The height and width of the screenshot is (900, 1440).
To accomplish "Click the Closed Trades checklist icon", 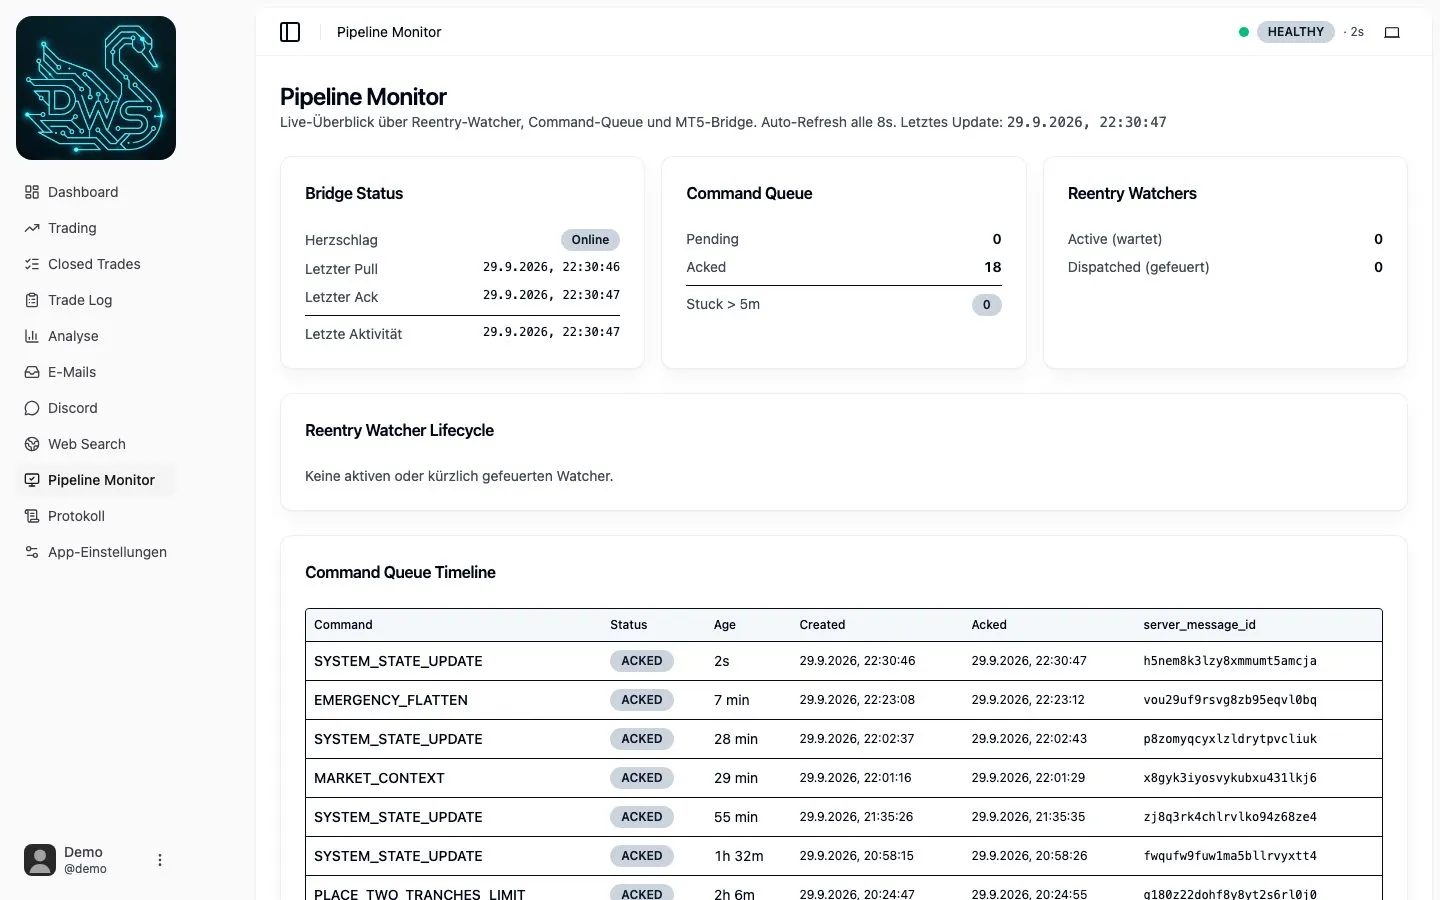I will coord(32,264).
